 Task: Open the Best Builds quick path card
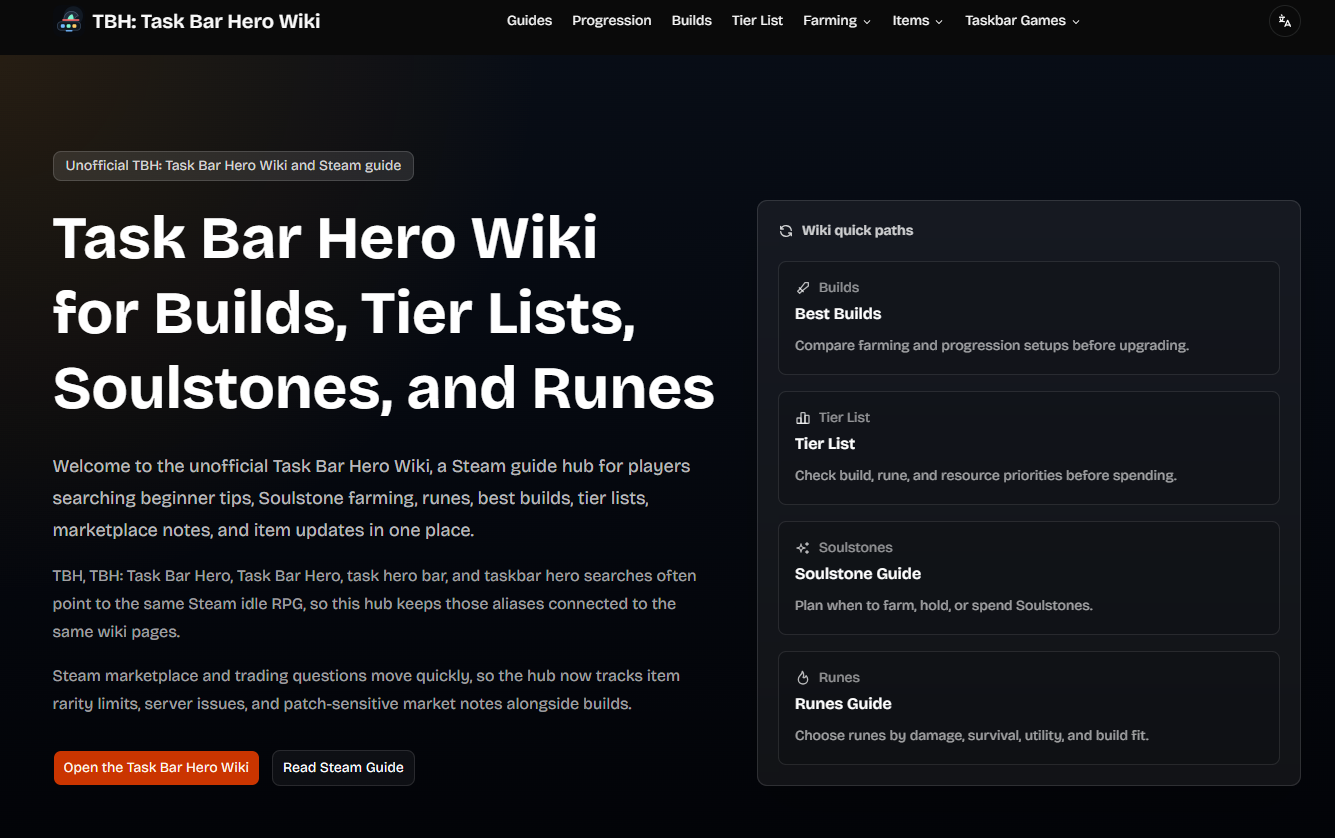(x=1029, y=318)
